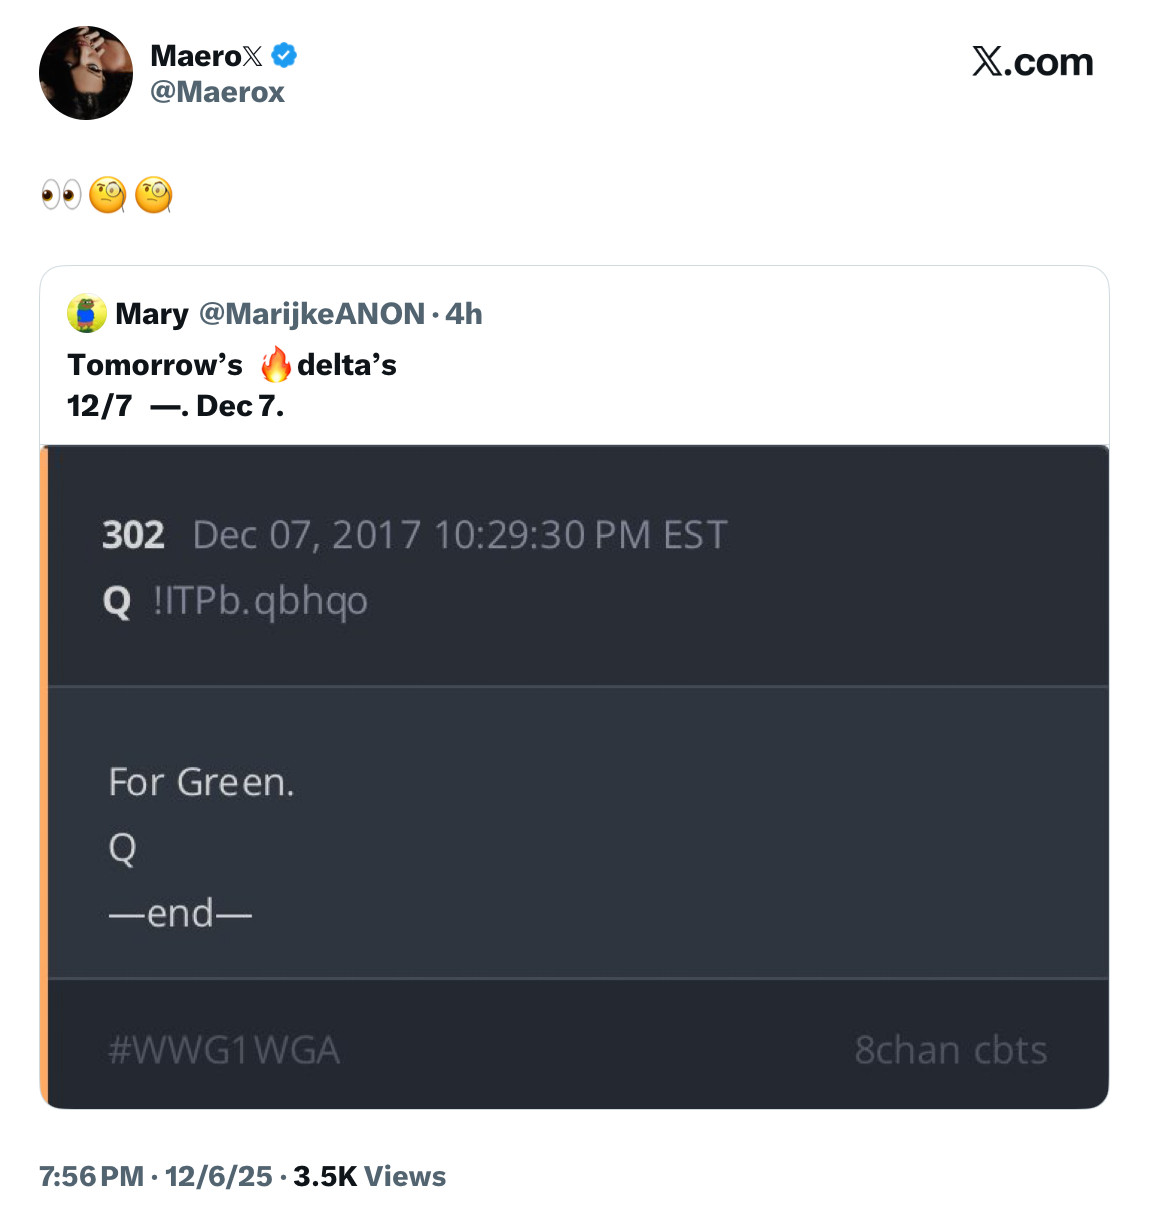This screenshot has width=1155, height=1213.
Task: Click Mary's Pepe frog avatar
Action: [x=87, y=314]
